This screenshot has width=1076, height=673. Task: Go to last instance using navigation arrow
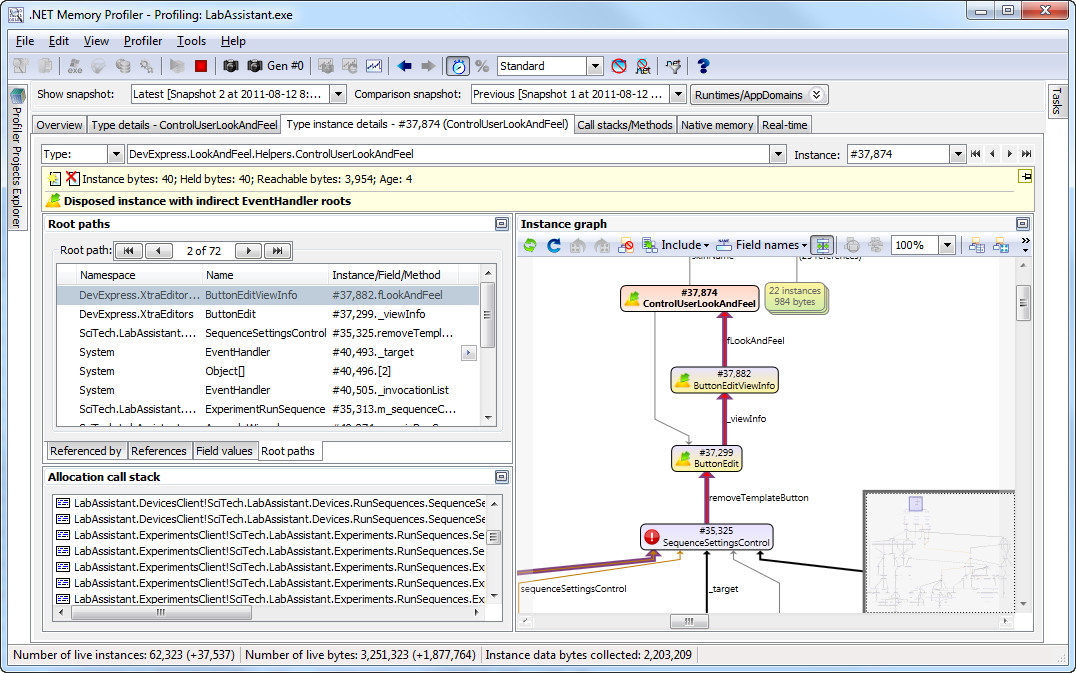pyautogui.click(x=1026, y=154)
